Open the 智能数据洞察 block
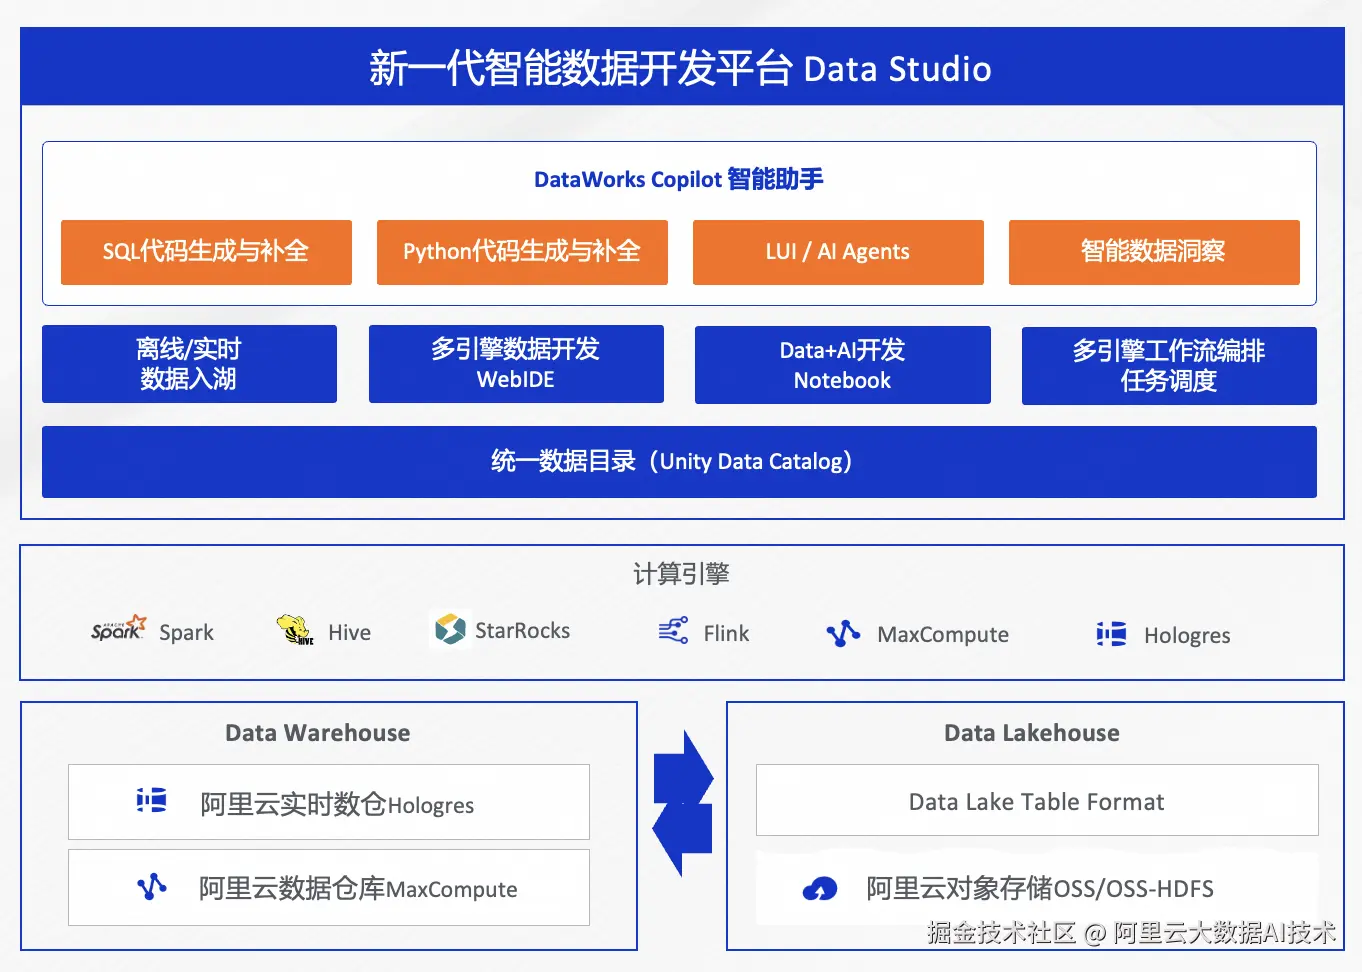 1154,252
